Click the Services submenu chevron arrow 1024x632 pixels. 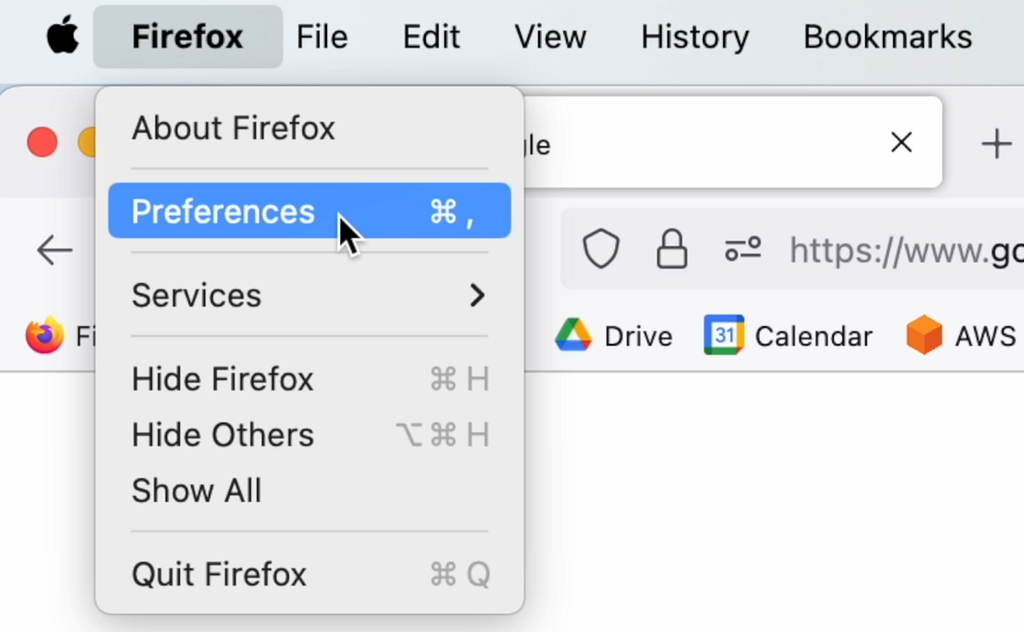coord(477,295)
